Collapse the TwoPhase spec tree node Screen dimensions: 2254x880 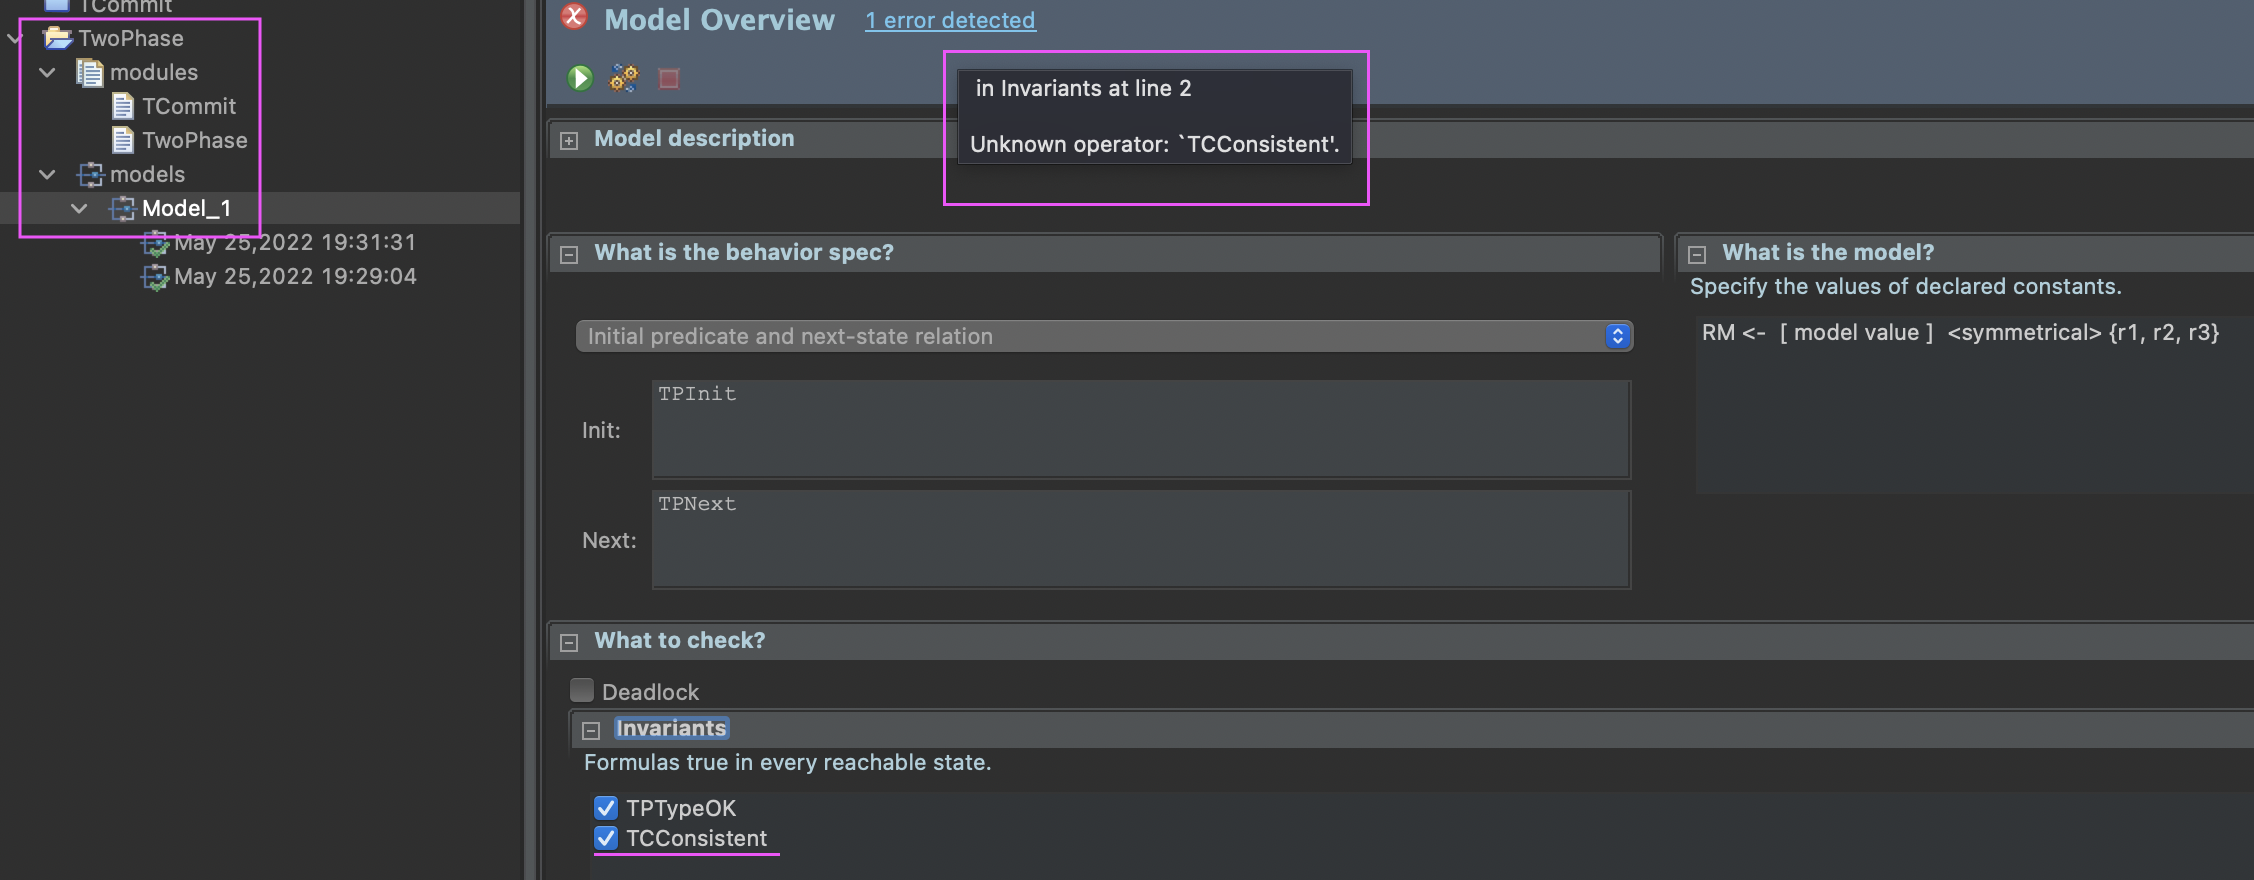(x=15, y=39)
